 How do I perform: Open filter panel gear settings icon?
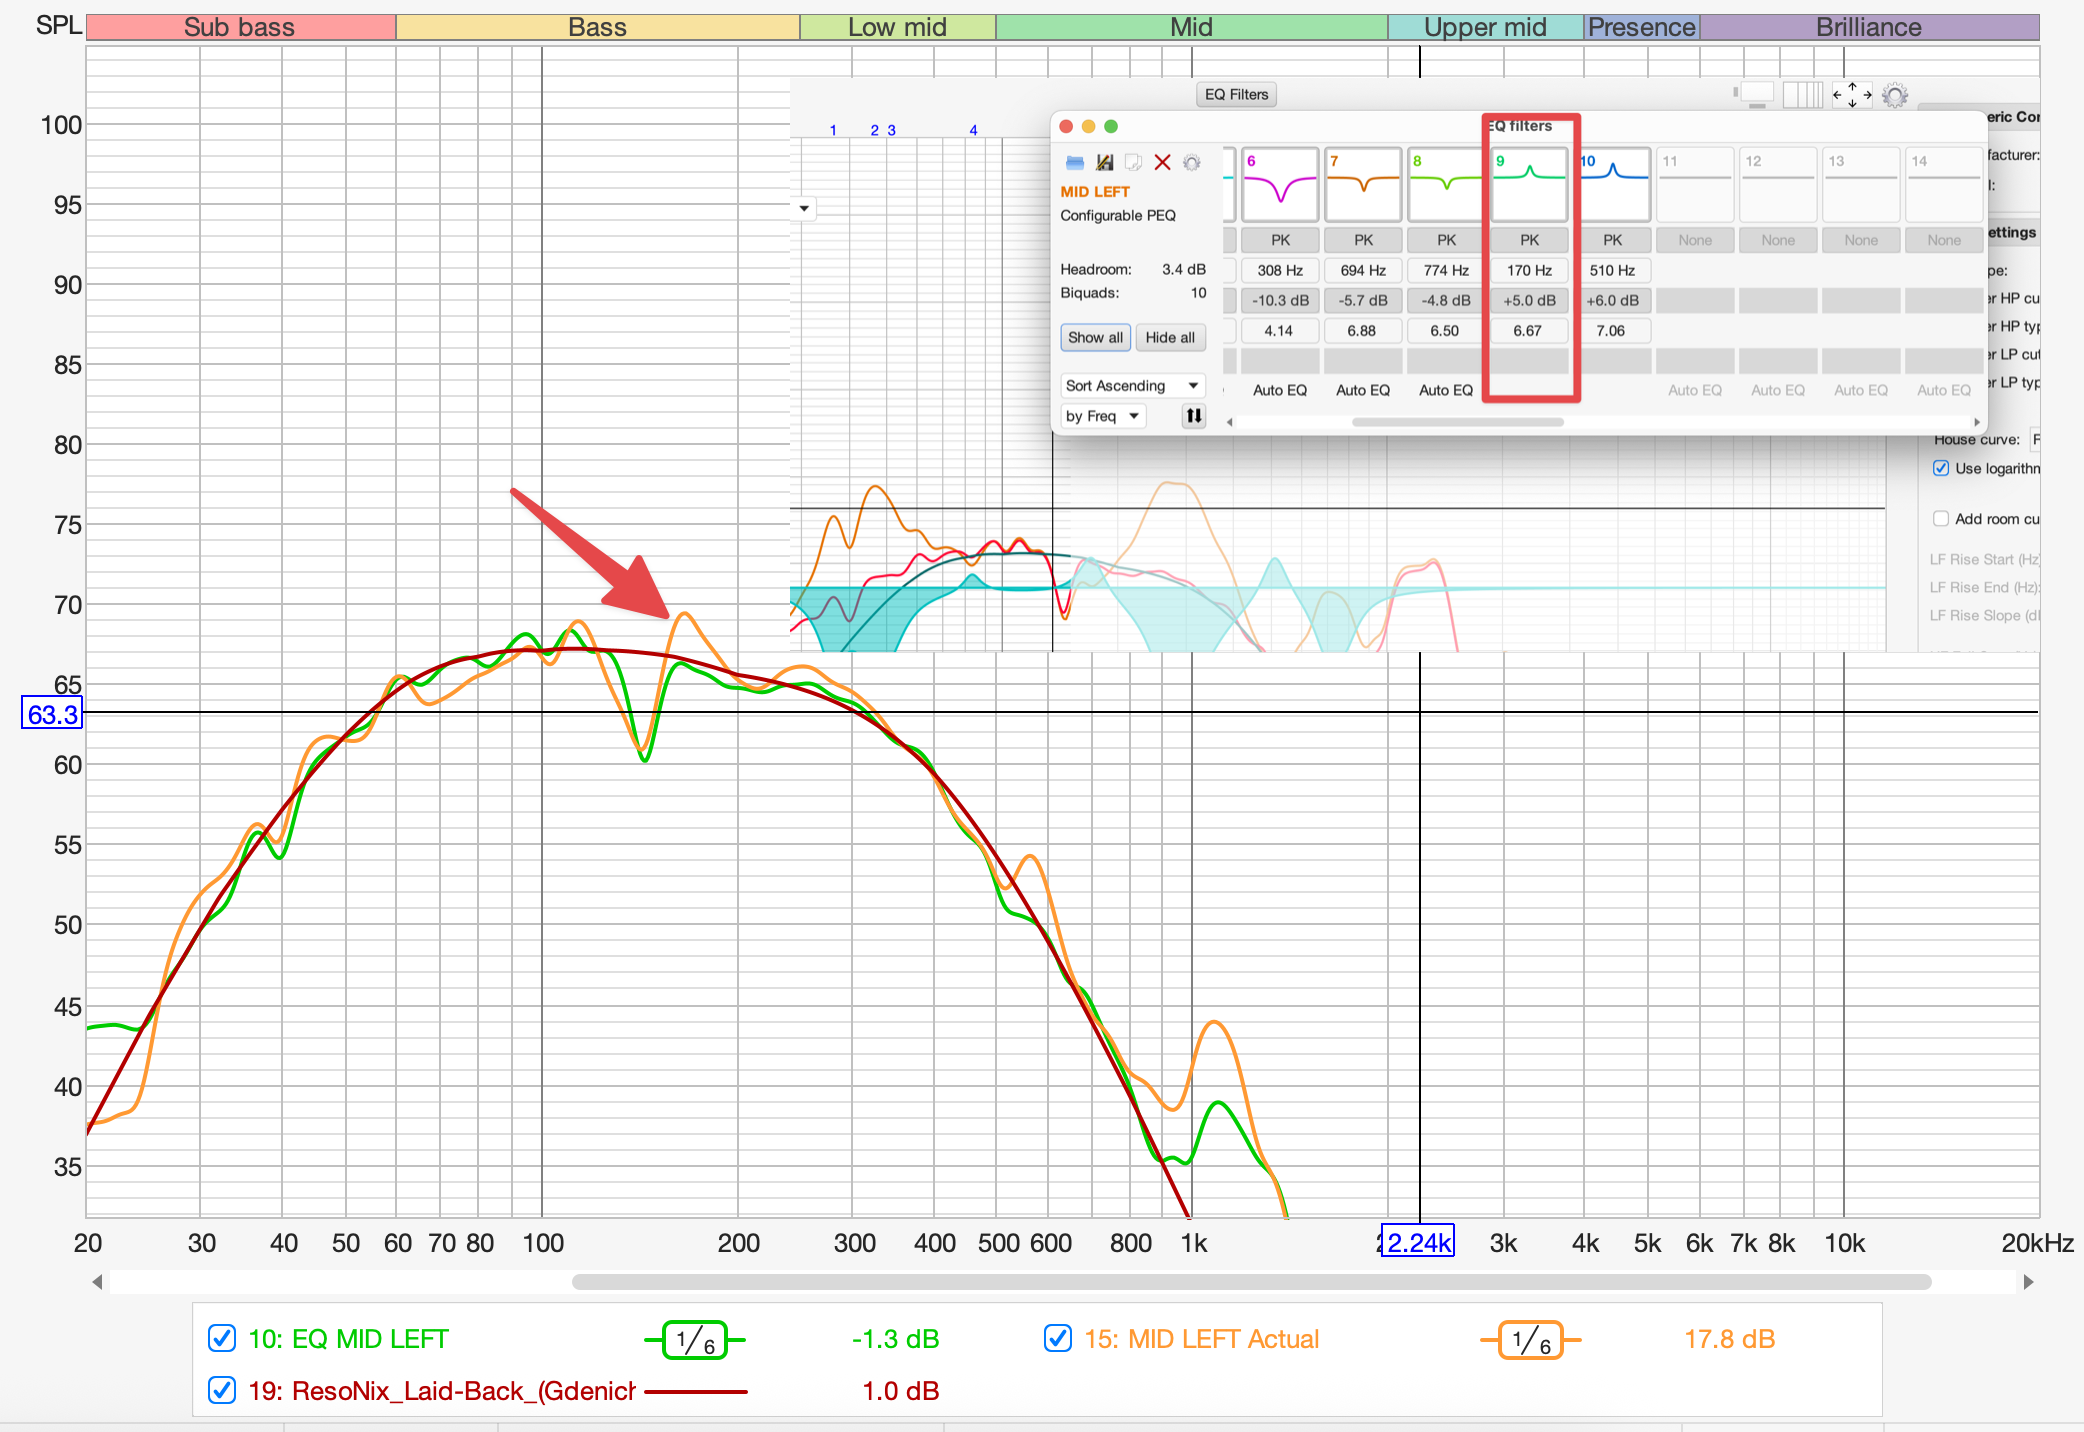pyautogui.click(x=1191, y=163)
